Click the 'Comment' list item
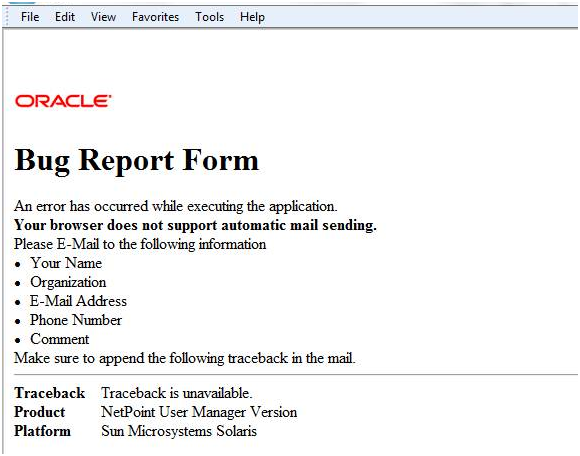 coord(60,339)
